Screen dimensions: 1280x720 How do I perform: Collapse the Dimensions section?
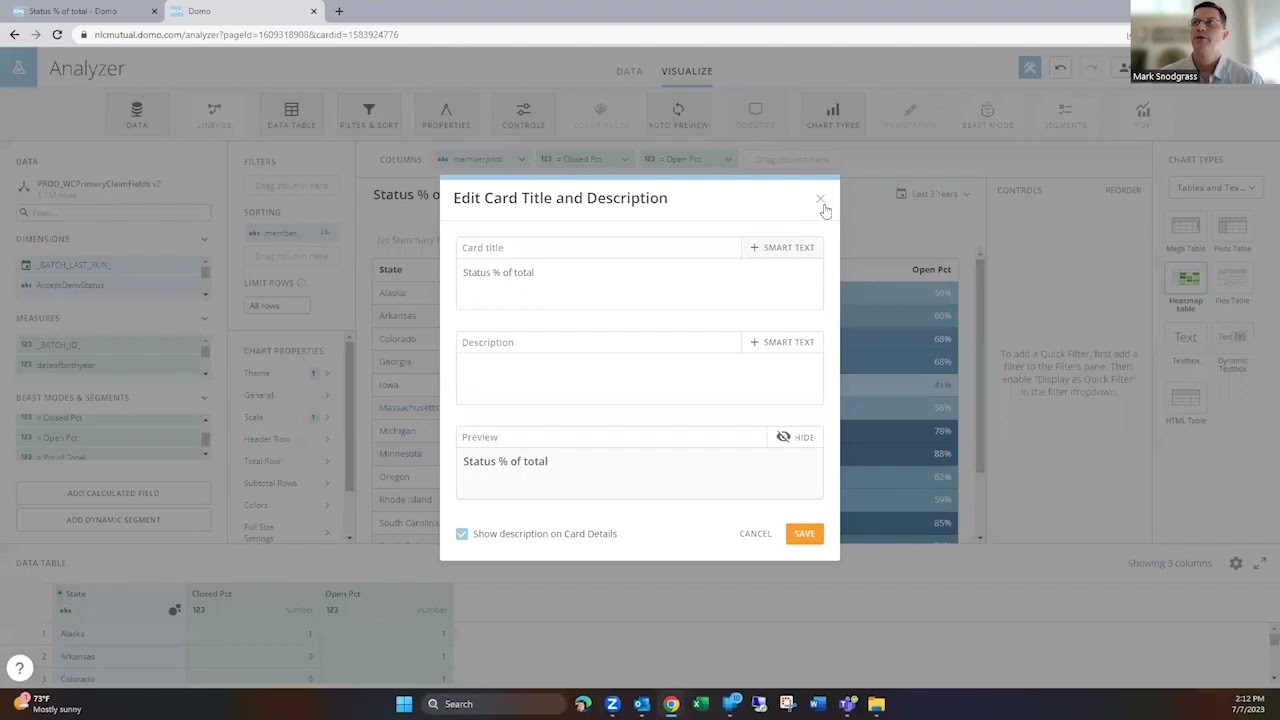[x=204, y=240]
